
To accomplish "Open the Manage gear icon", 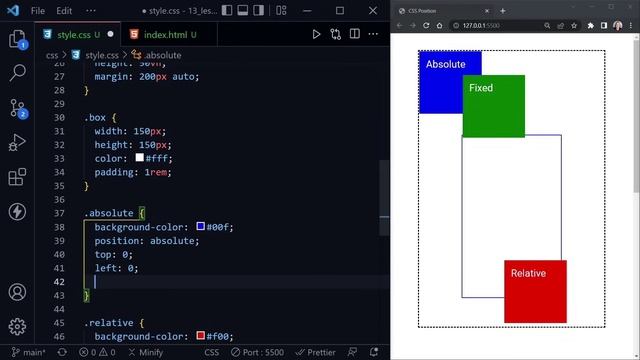I will 17,327.
